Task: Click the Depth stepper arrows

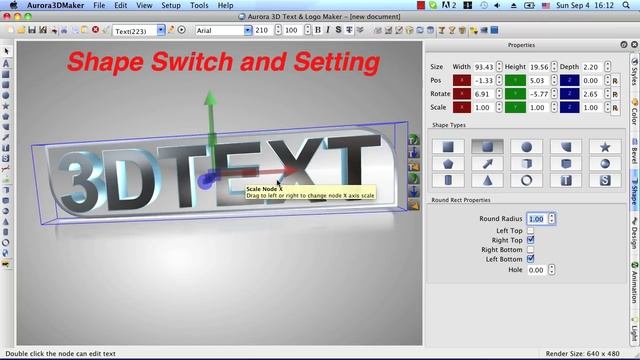Action: tap(608, 67)
